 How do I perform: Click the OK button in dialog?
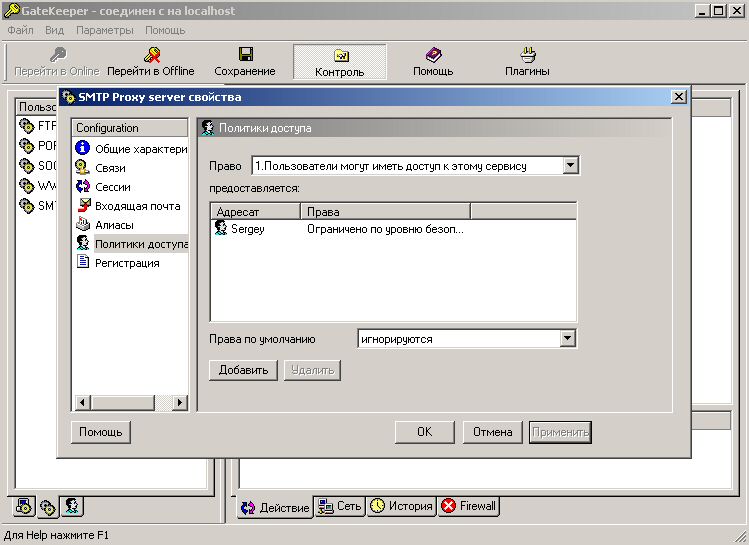click(425, 432)
